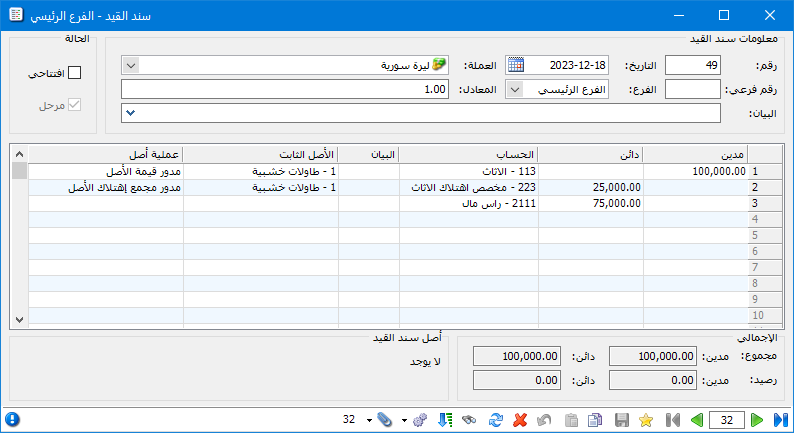Select the cell مدور قيمة الأصل
Image resolution: width=794 pixels, height=433 pixels.
(105, 172)
